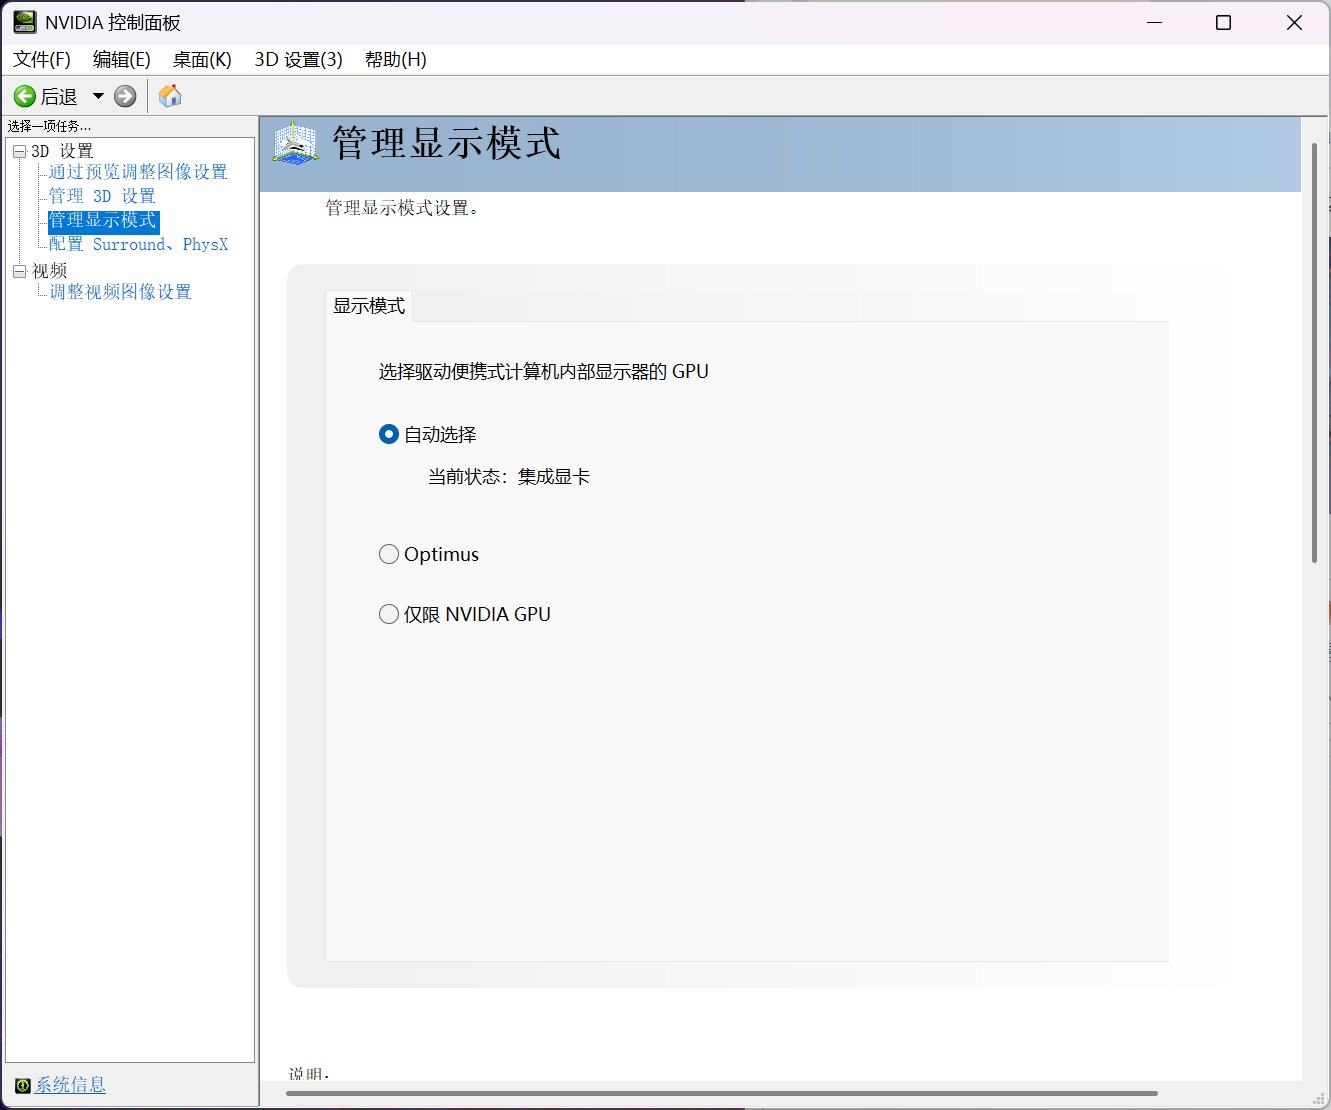
Task: Click the green Back arrow icon
Action: [24, 96]
